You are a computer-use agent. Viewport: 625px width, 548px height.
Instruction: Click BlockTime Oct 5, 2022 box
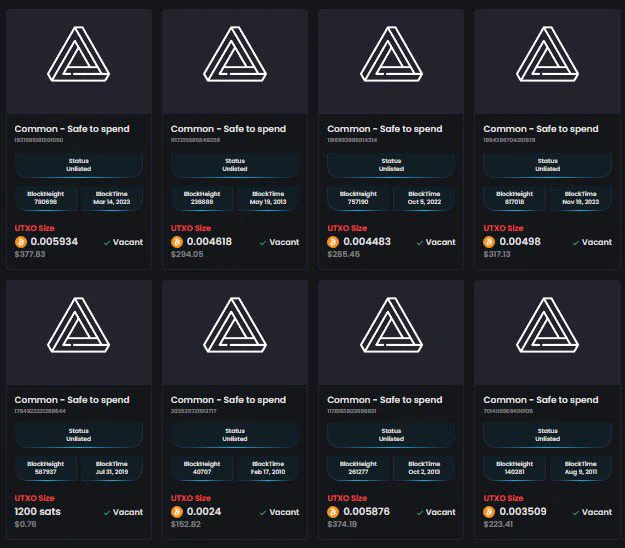(x=424, y=198)
